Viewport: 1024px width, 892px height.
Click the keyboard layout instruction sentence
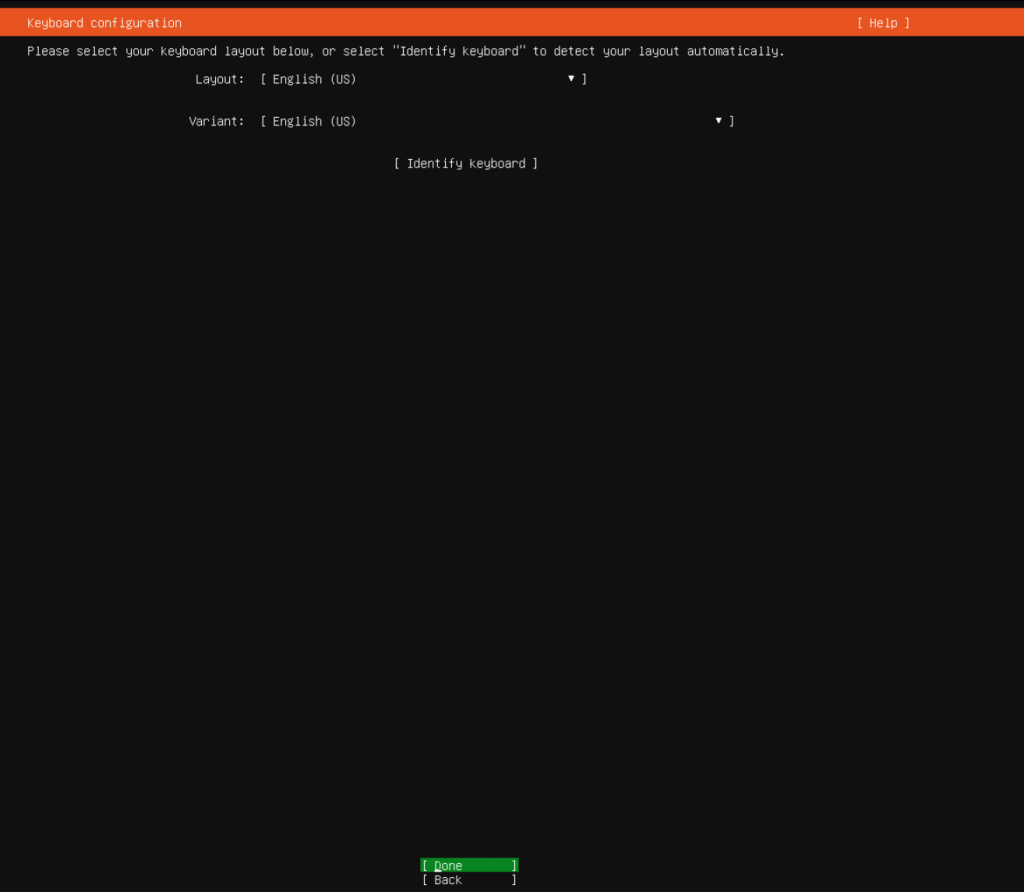tap(405, 51)
